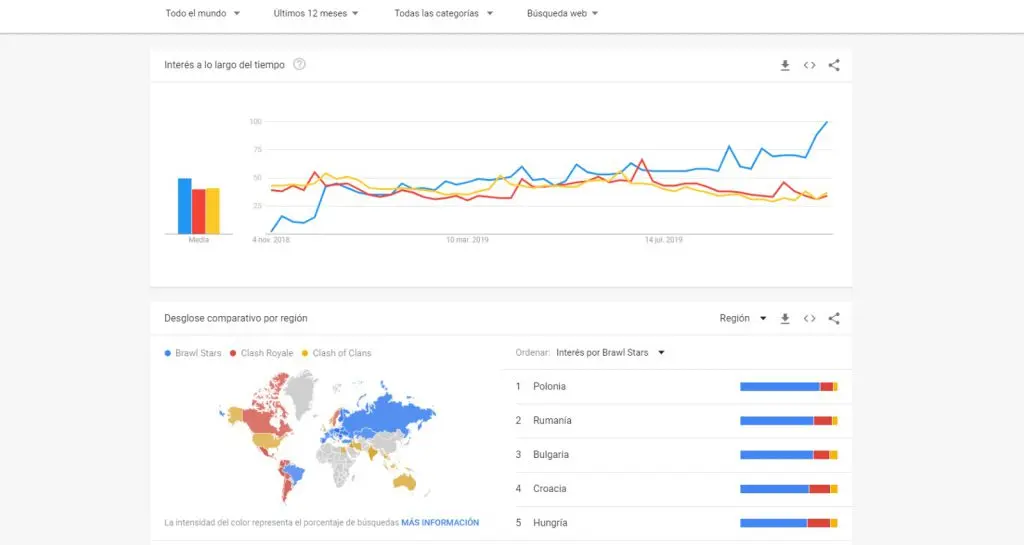Click help icon beside Interés a lo largo del tiempo
The height and width of the screenshot is (545, 1024).
[299, 65]
